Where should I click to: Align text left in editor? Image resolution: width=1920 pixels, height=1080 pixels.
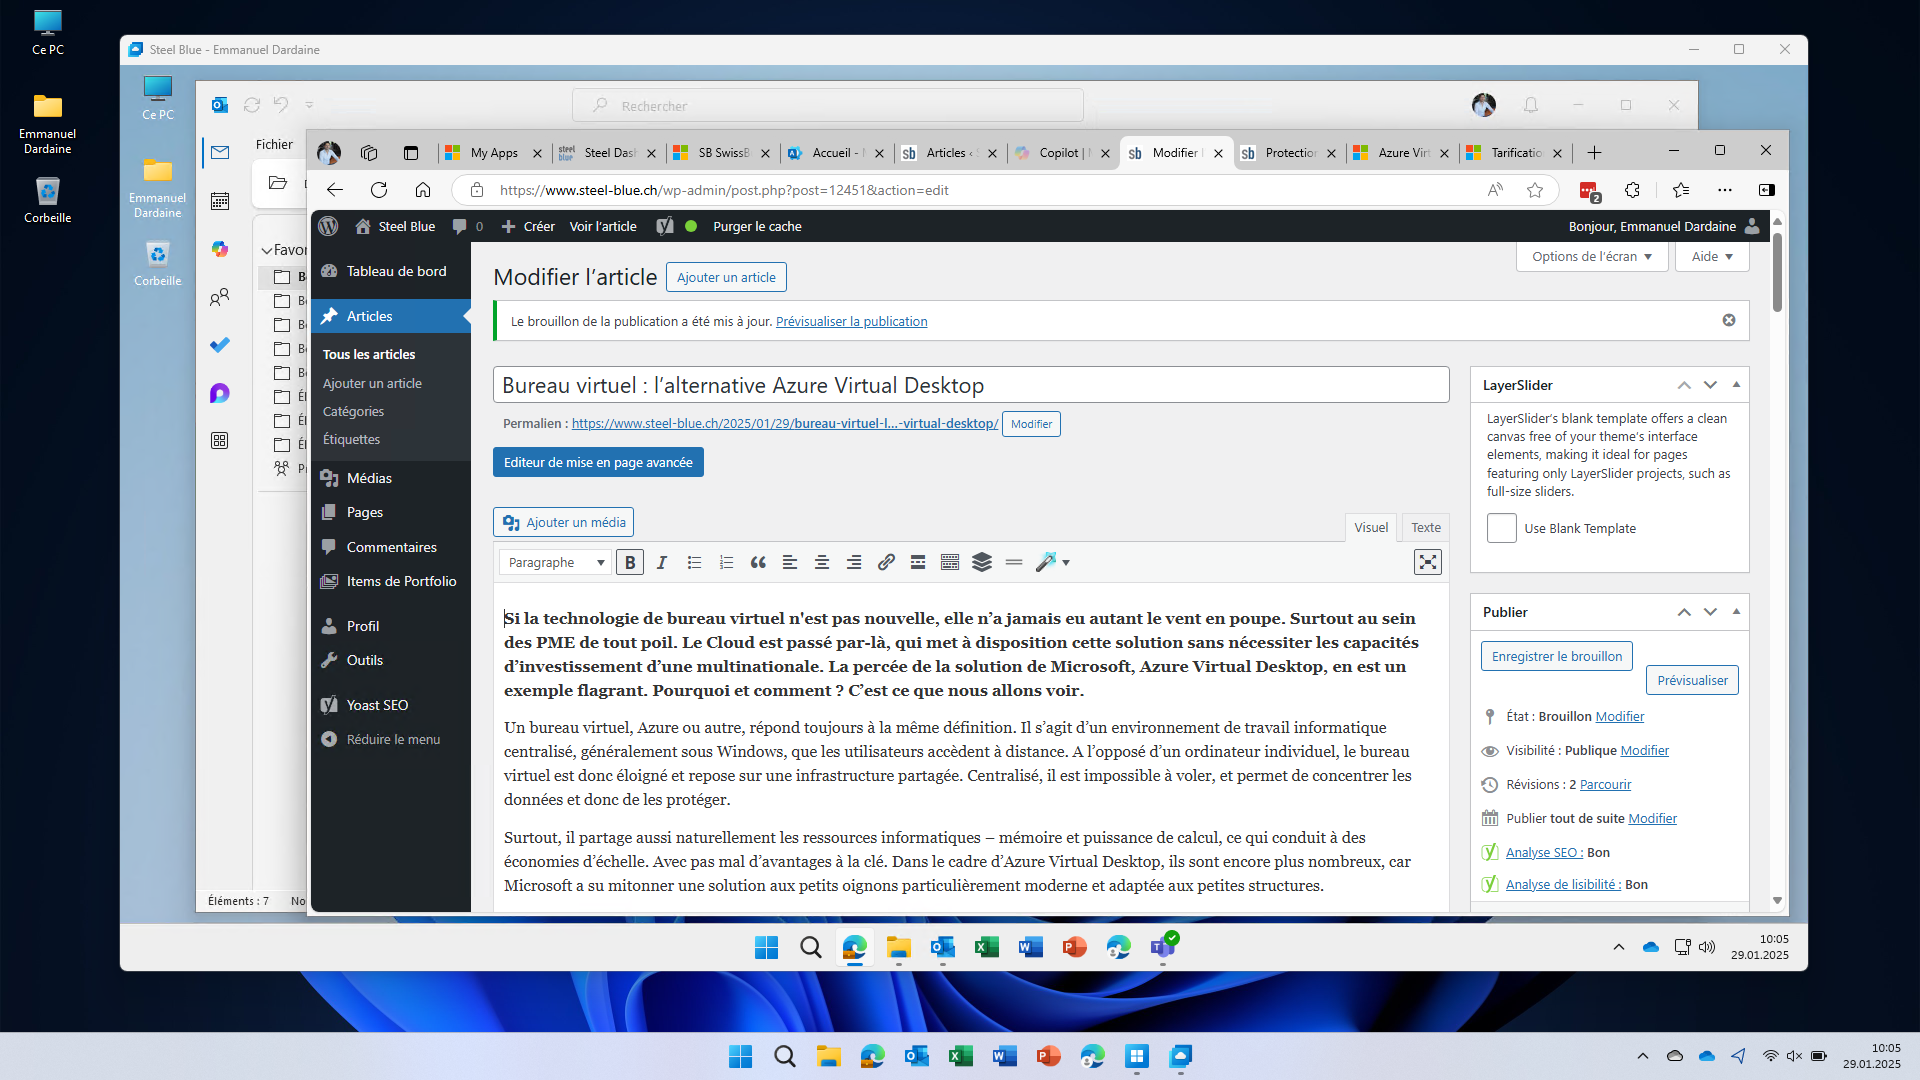click(790, 563)
